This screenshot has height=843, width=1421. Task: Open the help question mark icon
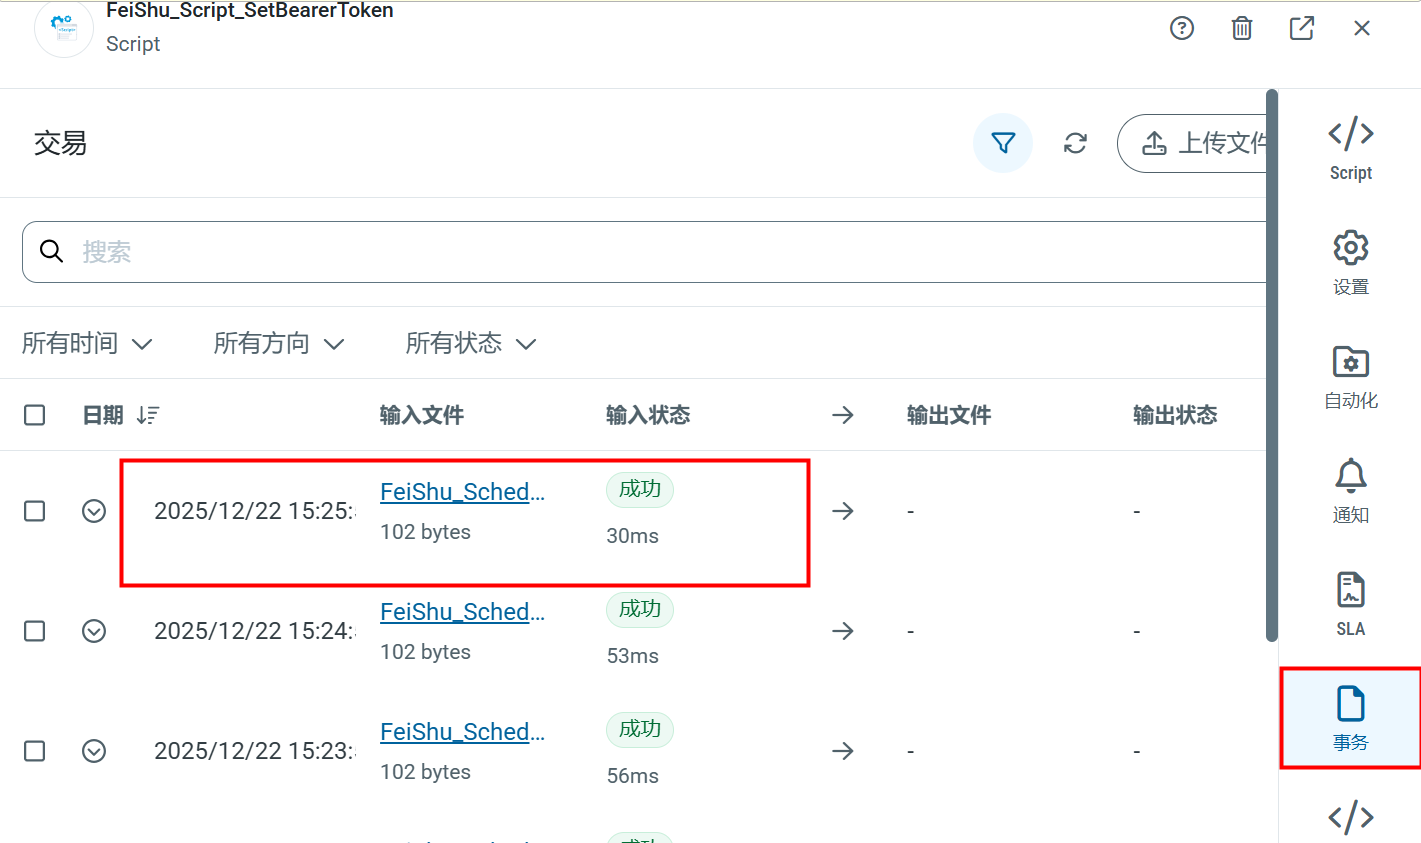point(1182,28)
